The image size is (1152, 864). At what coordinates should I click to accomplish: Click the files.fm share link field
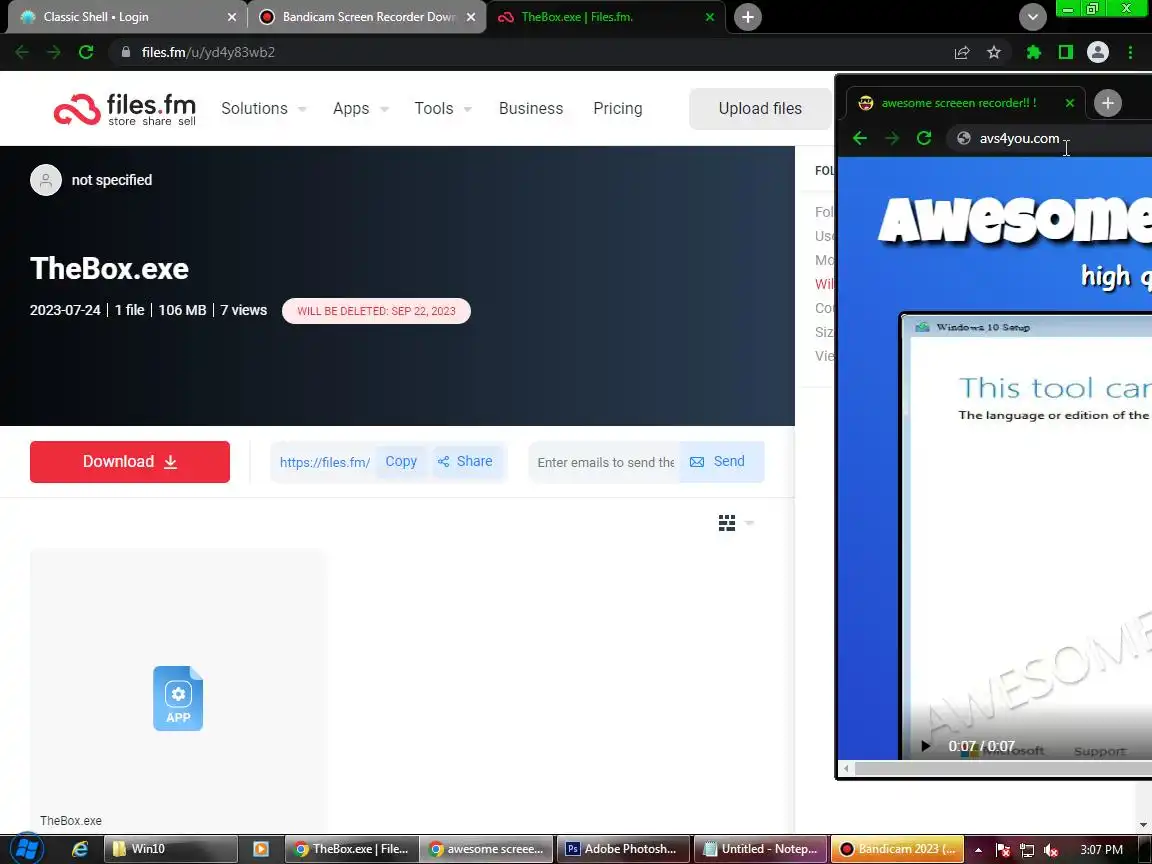tap(325, 462)
